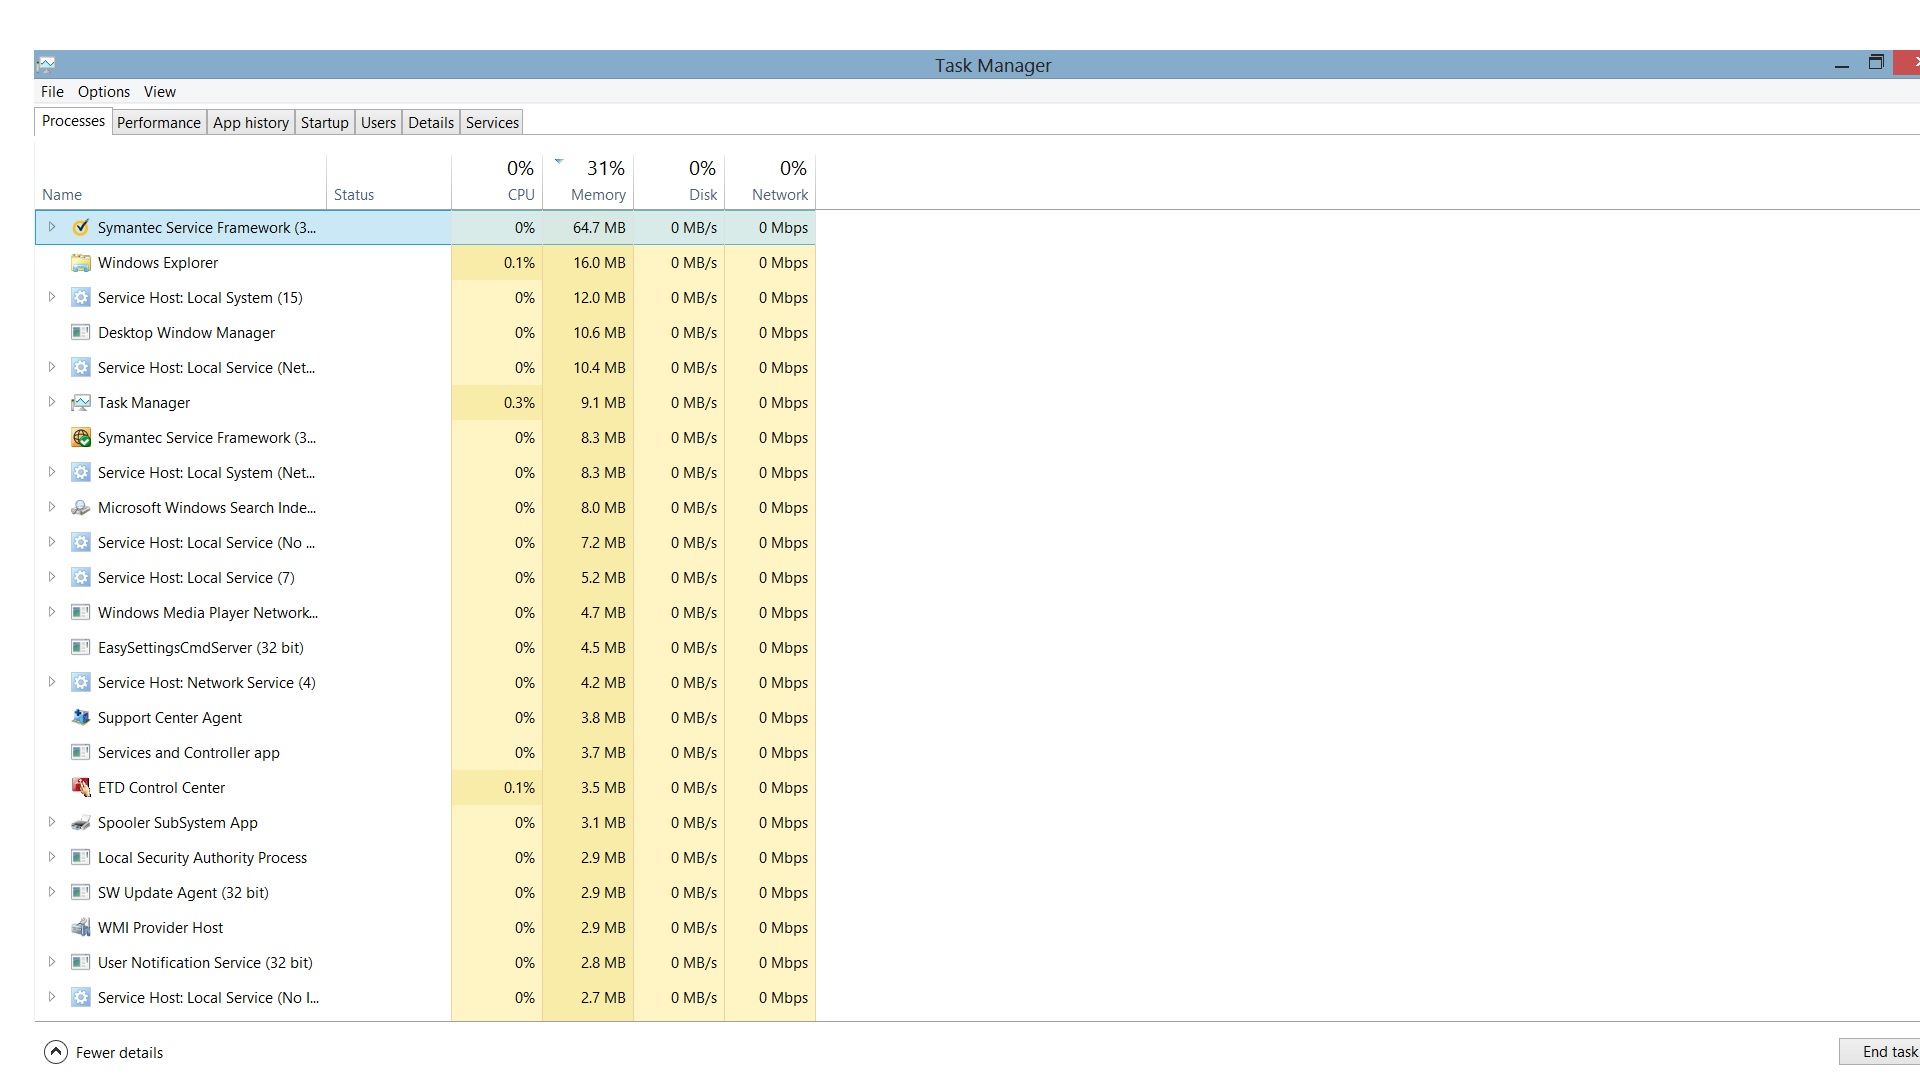Select the Processes tab
1920x1080 pixels.
[73, 121]
